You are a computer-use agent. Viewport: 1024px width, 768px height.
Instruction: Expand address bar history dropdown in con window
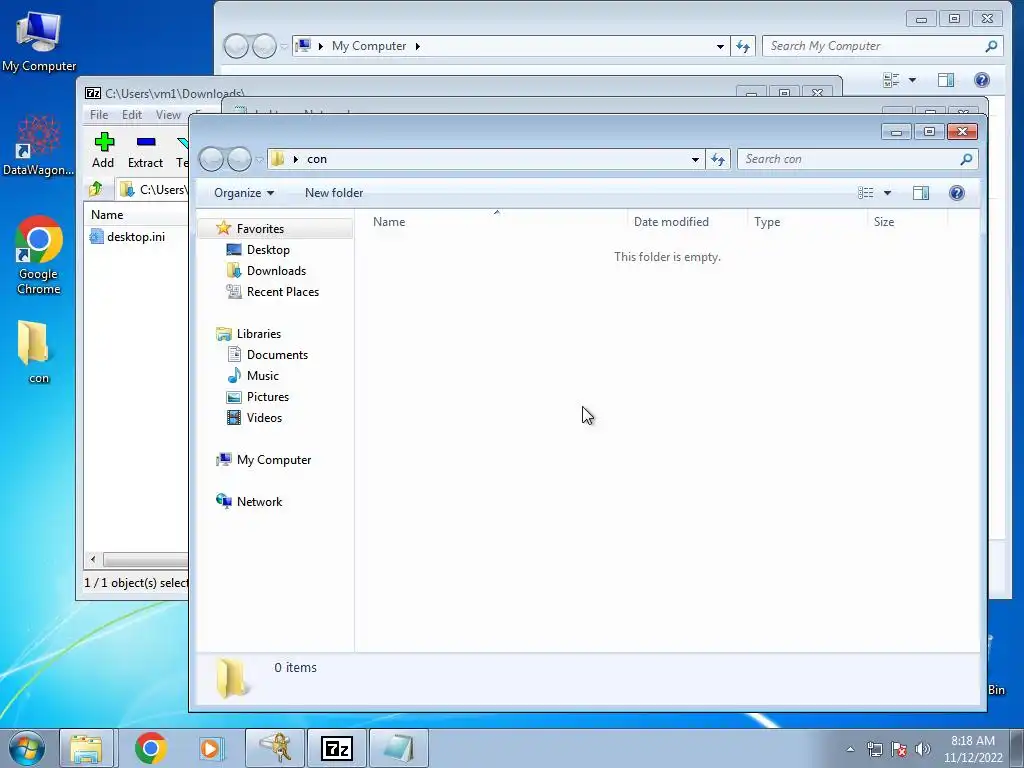[695, 159]
